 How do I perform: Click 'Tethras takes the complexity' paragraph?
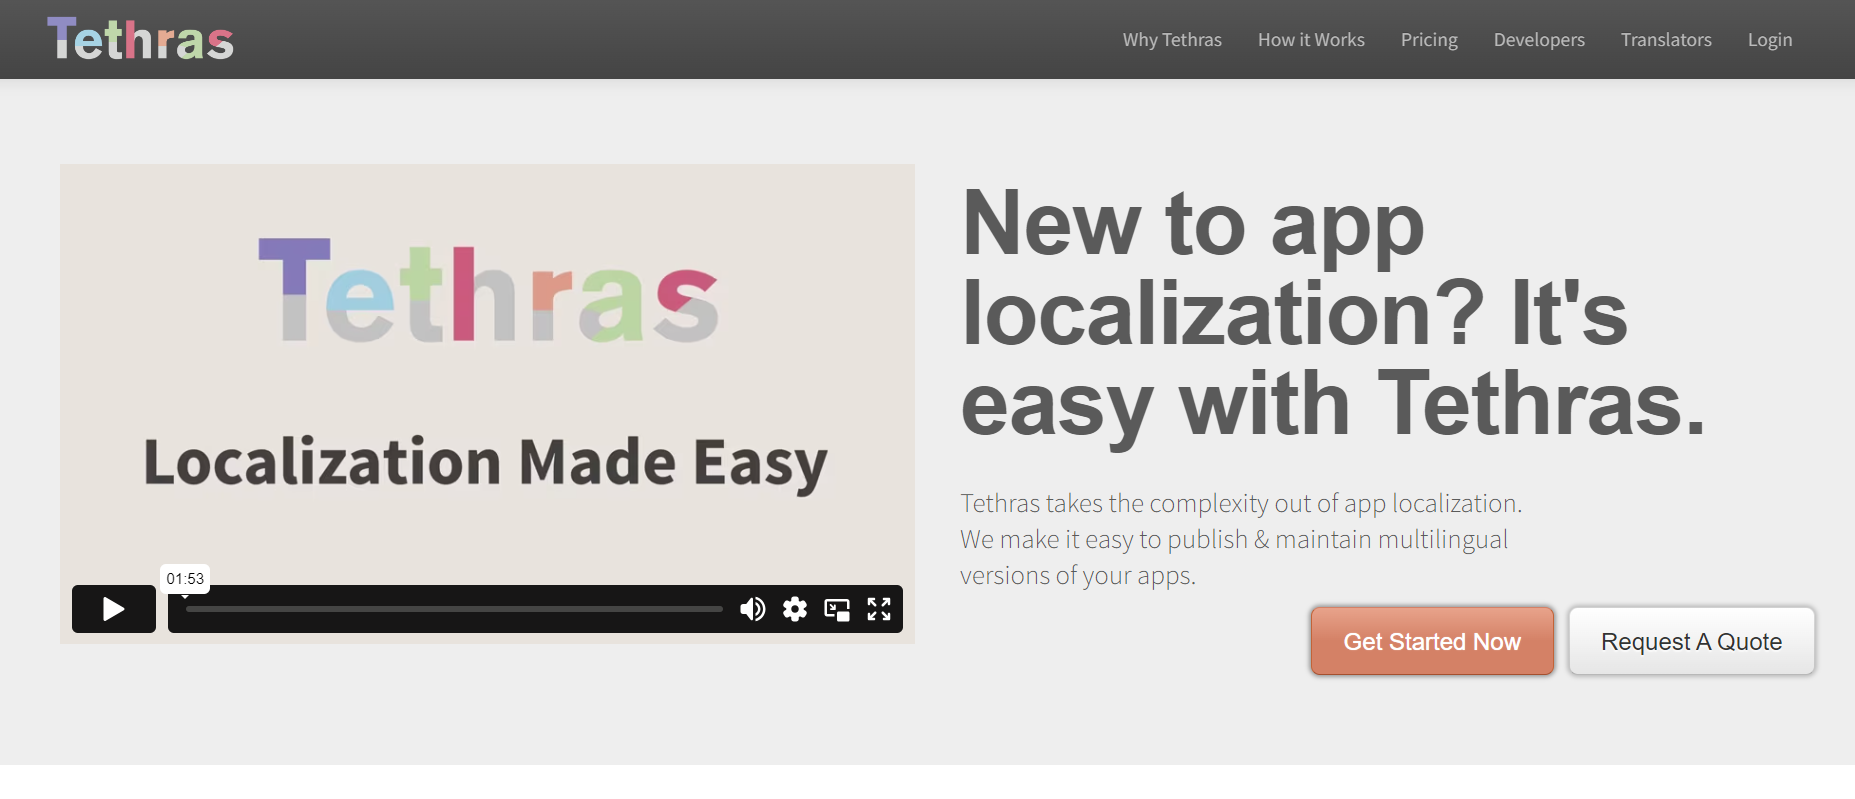(1241, 539)
